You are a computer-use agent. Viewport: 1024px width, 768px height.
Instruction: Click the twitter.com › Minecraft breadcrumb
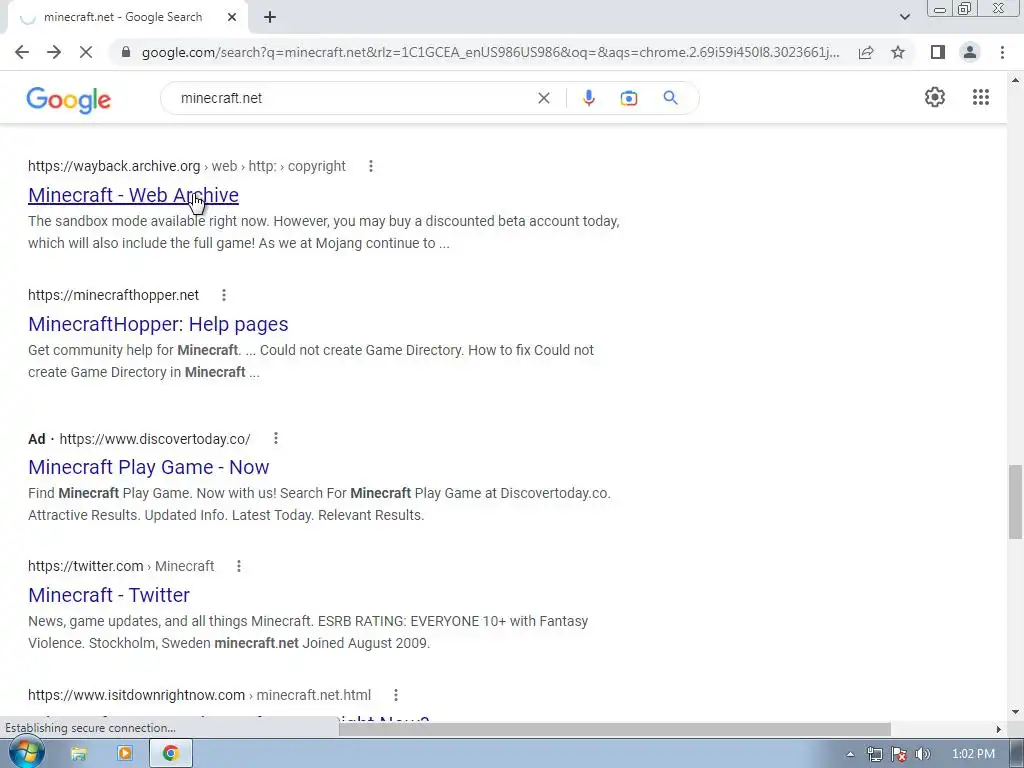(x=121, y=566)
